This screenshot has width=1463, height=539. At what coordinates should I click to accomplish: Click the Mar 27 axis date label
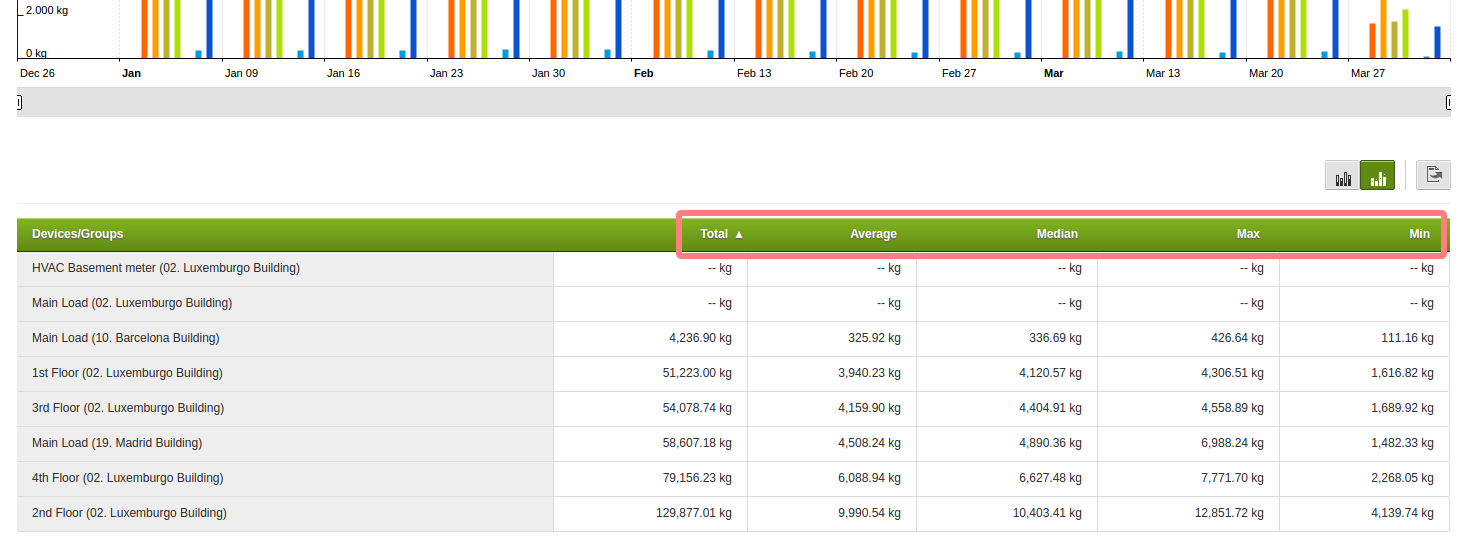1368,73
